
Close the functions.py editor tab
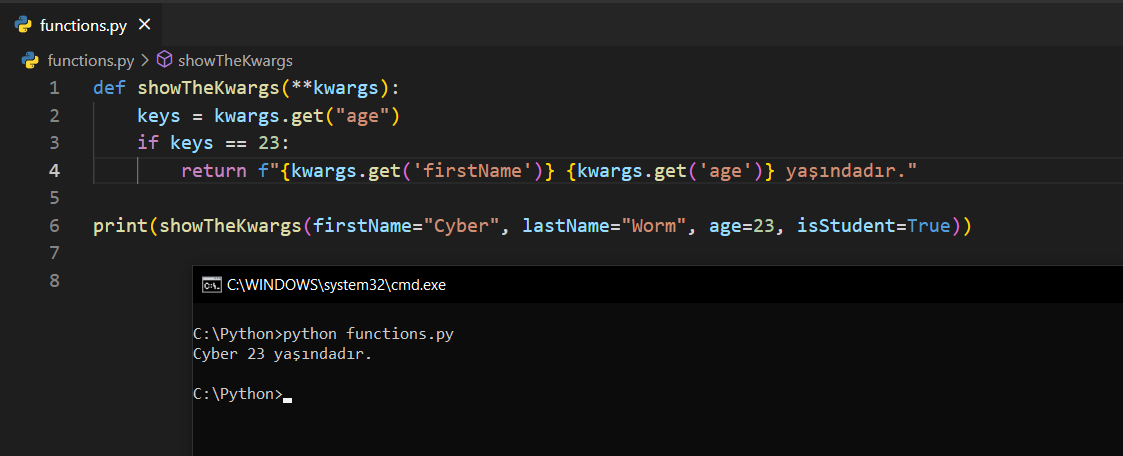coord(144,23)
